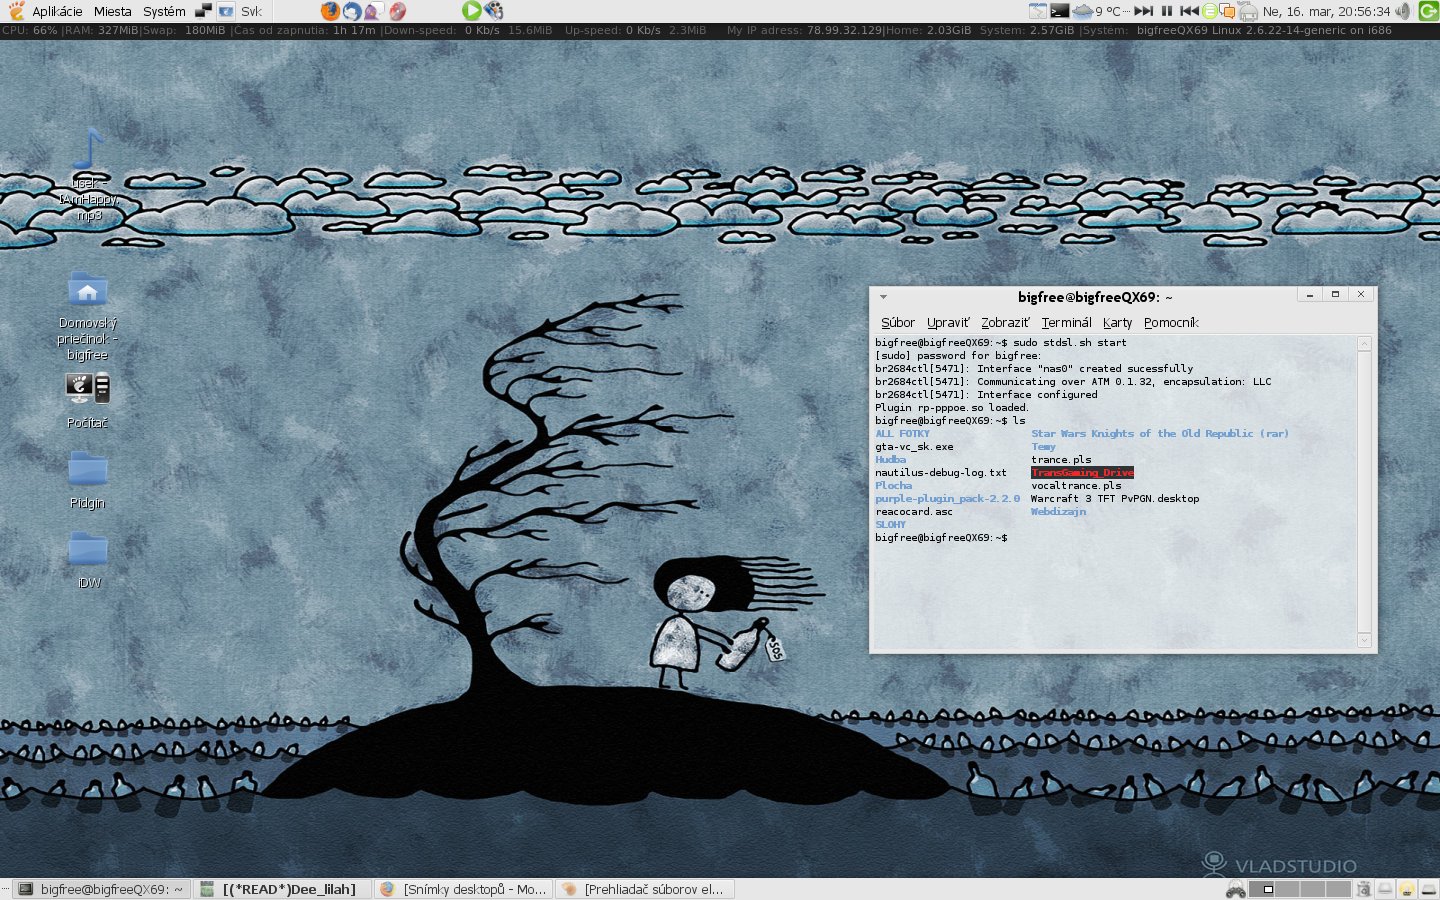The image size is (1440, 900).
Task: Switch to Snímky desktopů Mozilla taskbar window
Action: [464, 889]
